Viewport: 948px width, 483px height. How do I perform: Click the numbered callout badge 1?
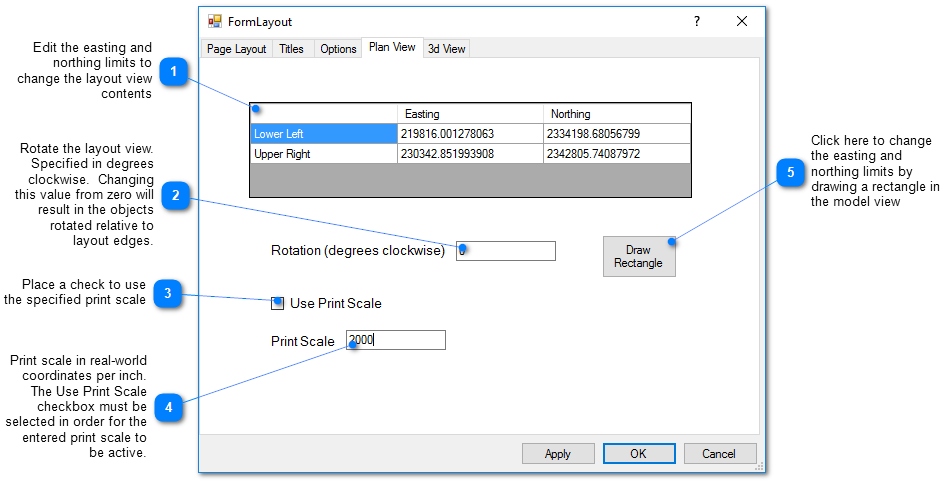[173, 71]
